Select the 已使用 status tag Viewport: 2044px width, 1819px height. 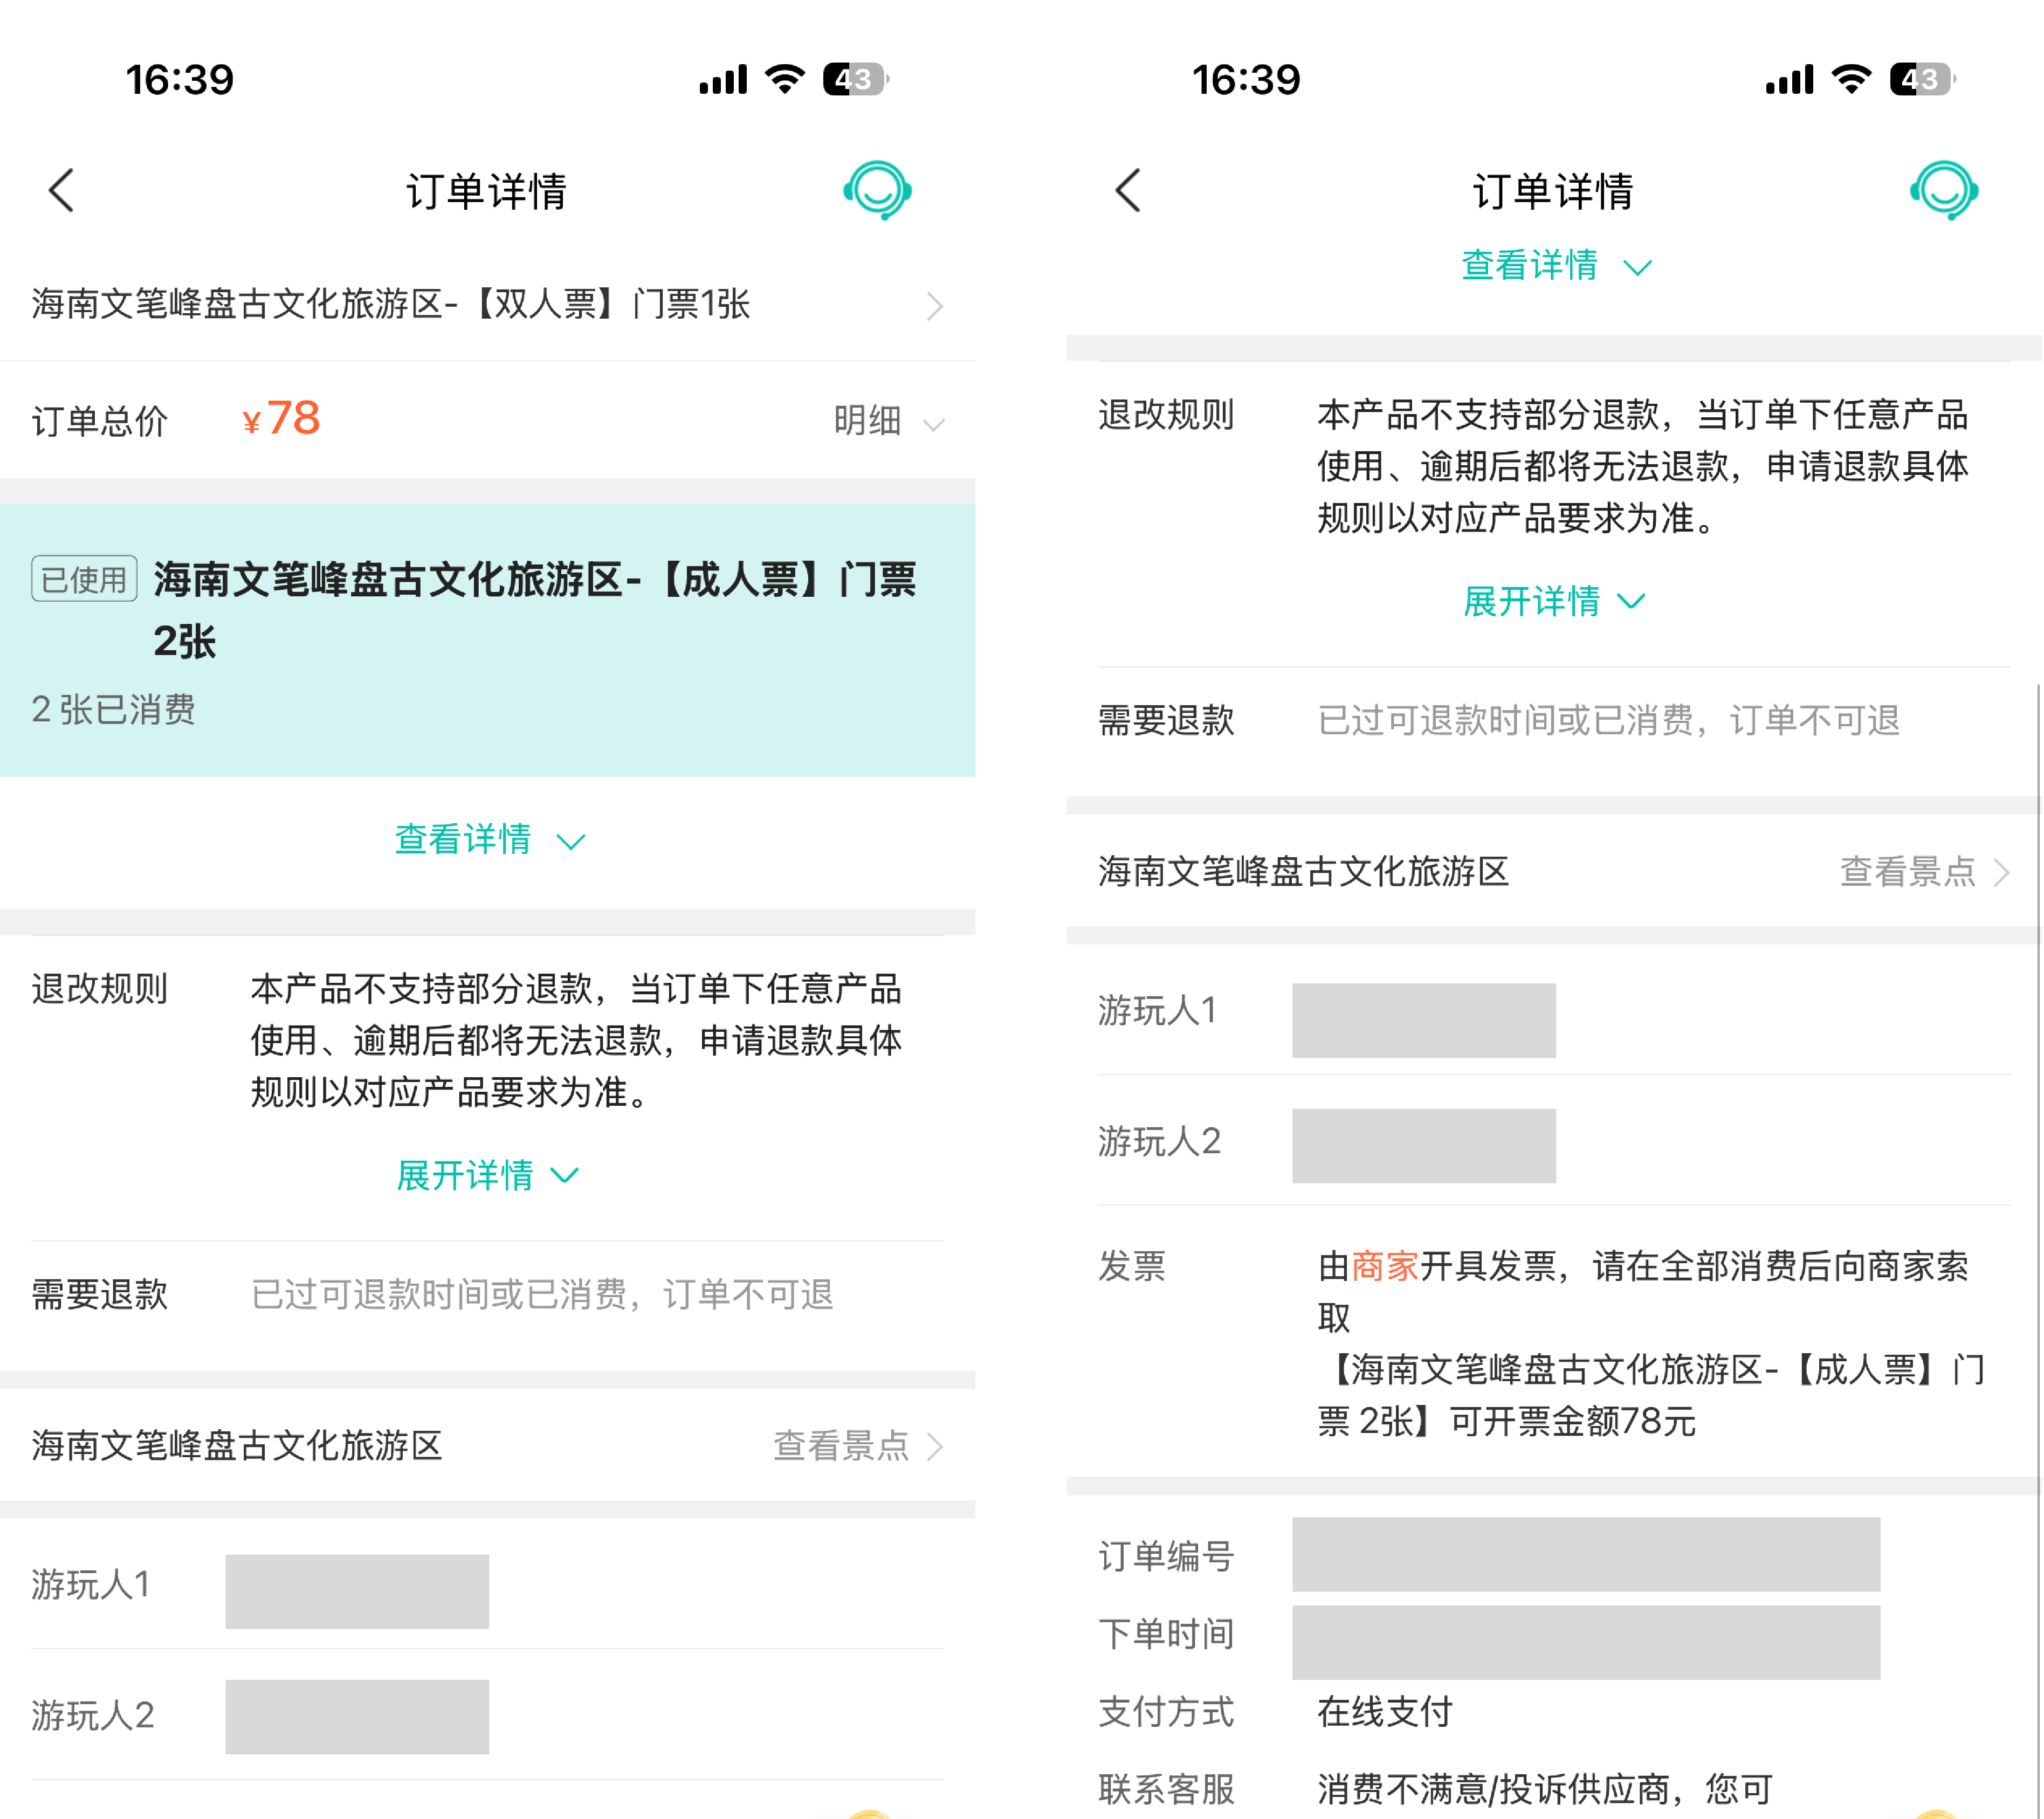84,579
